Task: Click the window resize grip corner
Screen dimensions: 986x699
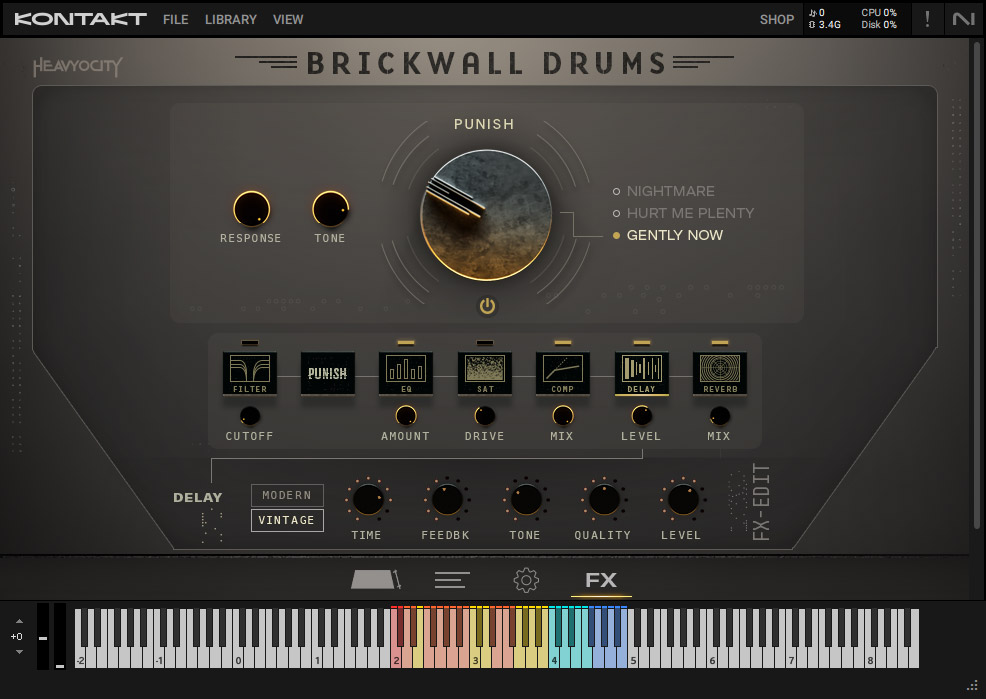Action: 973,686
